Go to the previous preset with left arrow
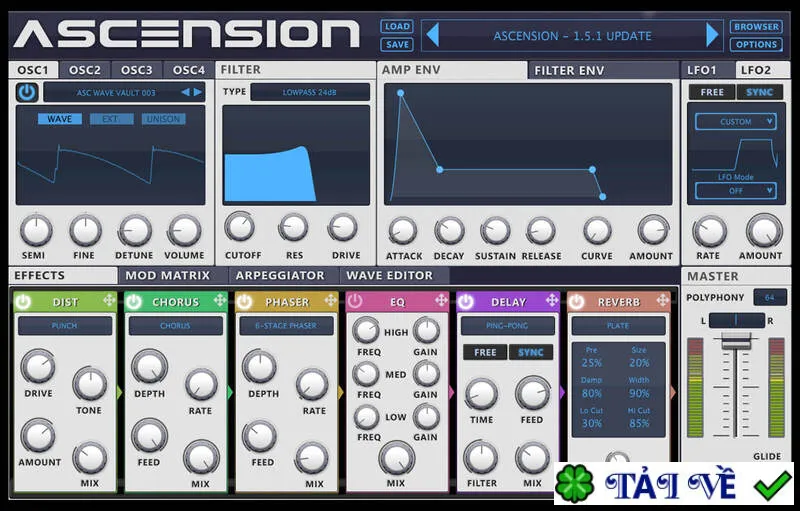 [x=433, y=35]
